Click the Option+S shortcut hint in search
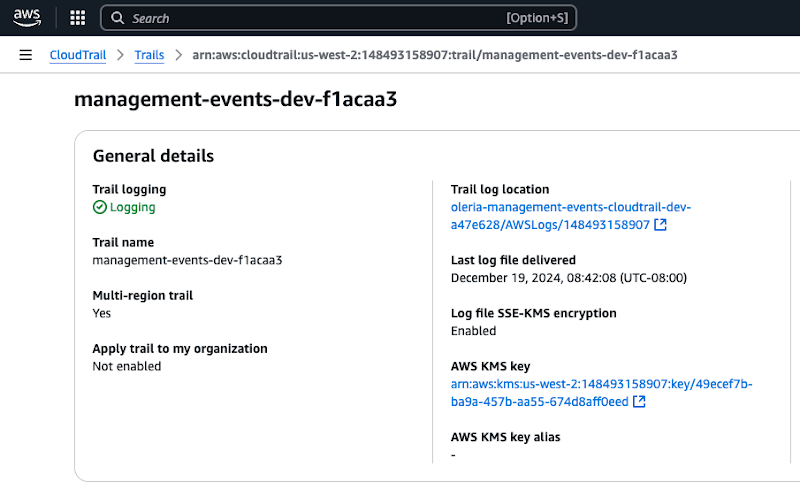 537,18
